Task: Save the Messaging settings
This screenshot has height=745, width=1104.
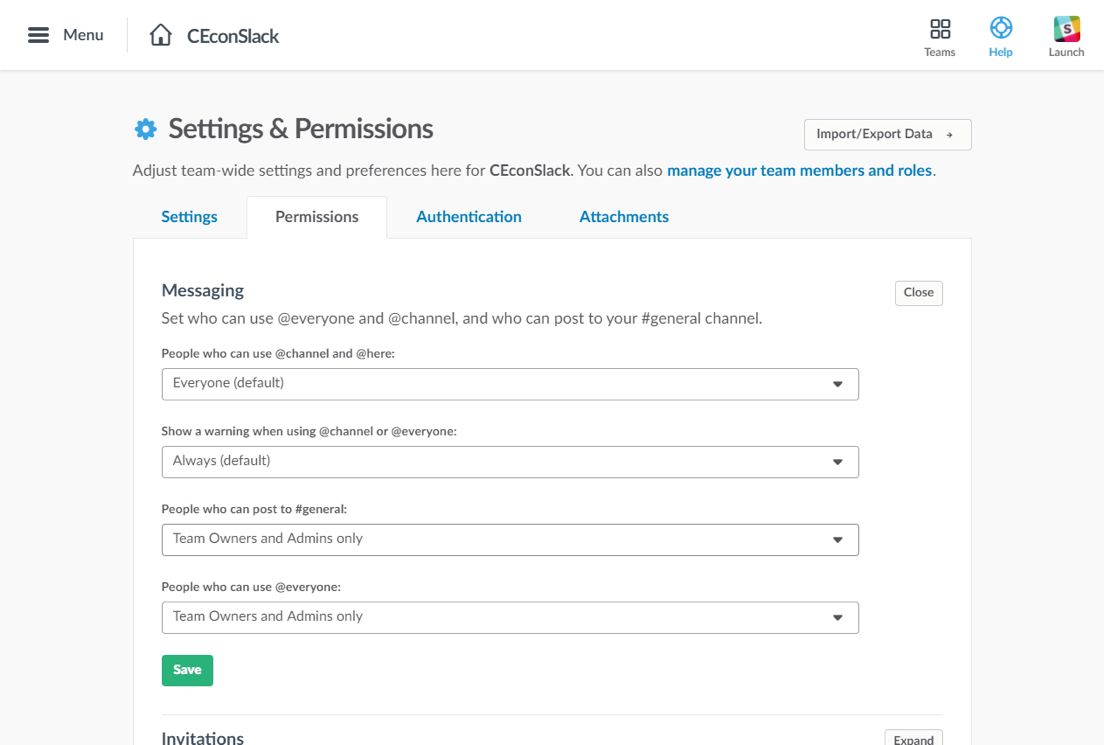Action: click(x=187, y=670)
